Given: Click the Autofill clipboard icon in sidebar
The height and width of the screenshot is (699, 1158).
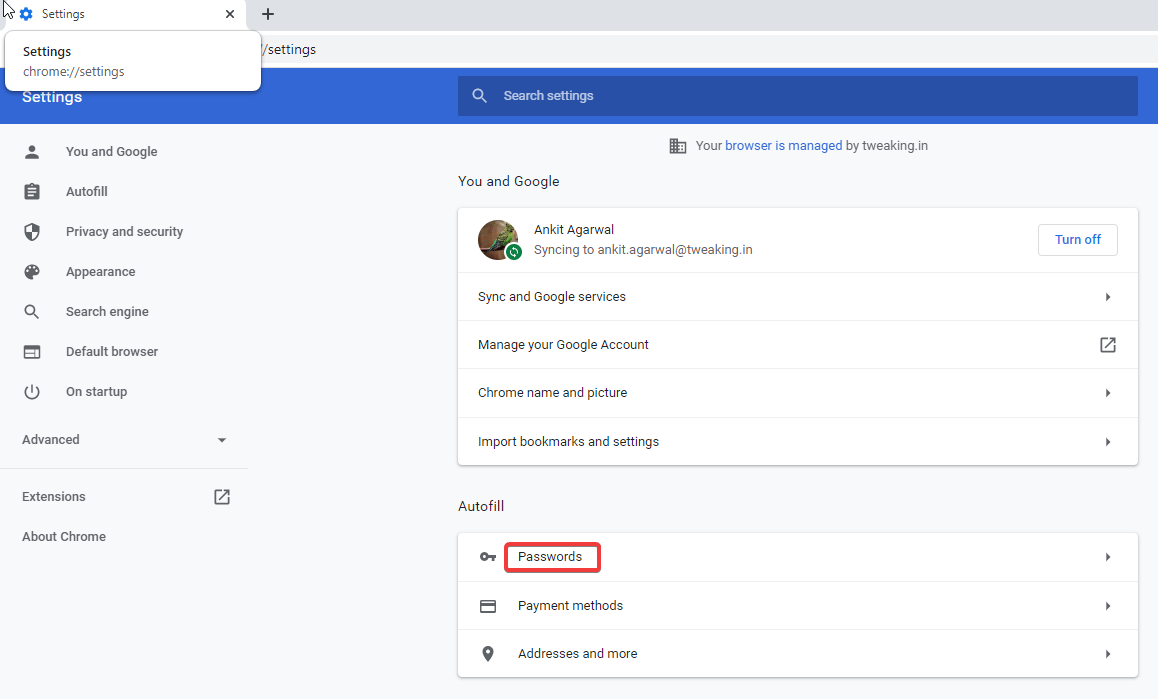Looking at the screenshot, I should [32, 192].
